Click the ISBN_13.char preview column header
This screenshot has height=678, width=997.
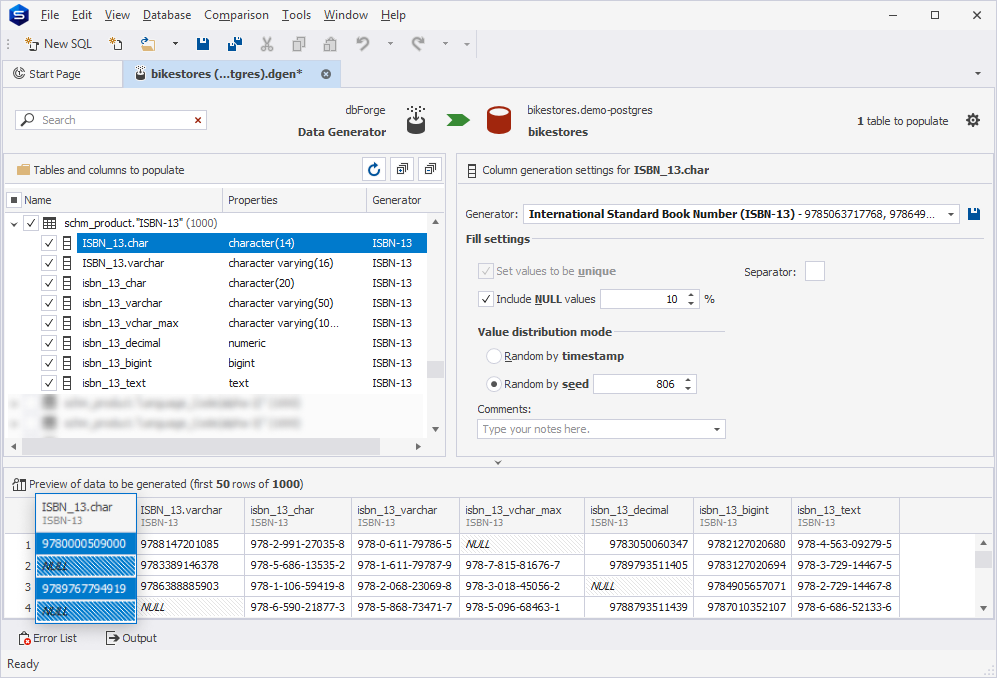(x=86, y=513)
